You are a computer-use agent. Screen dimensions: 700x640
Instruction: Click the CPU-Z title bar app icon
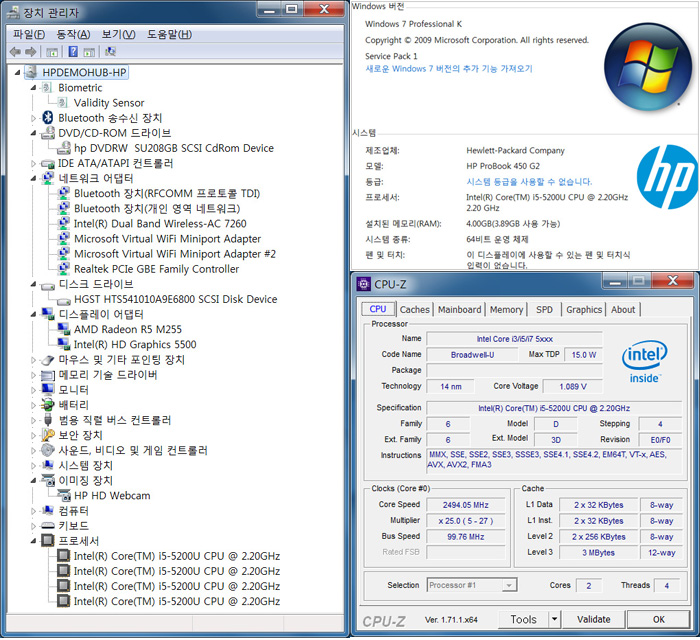(x=364, y=284)
